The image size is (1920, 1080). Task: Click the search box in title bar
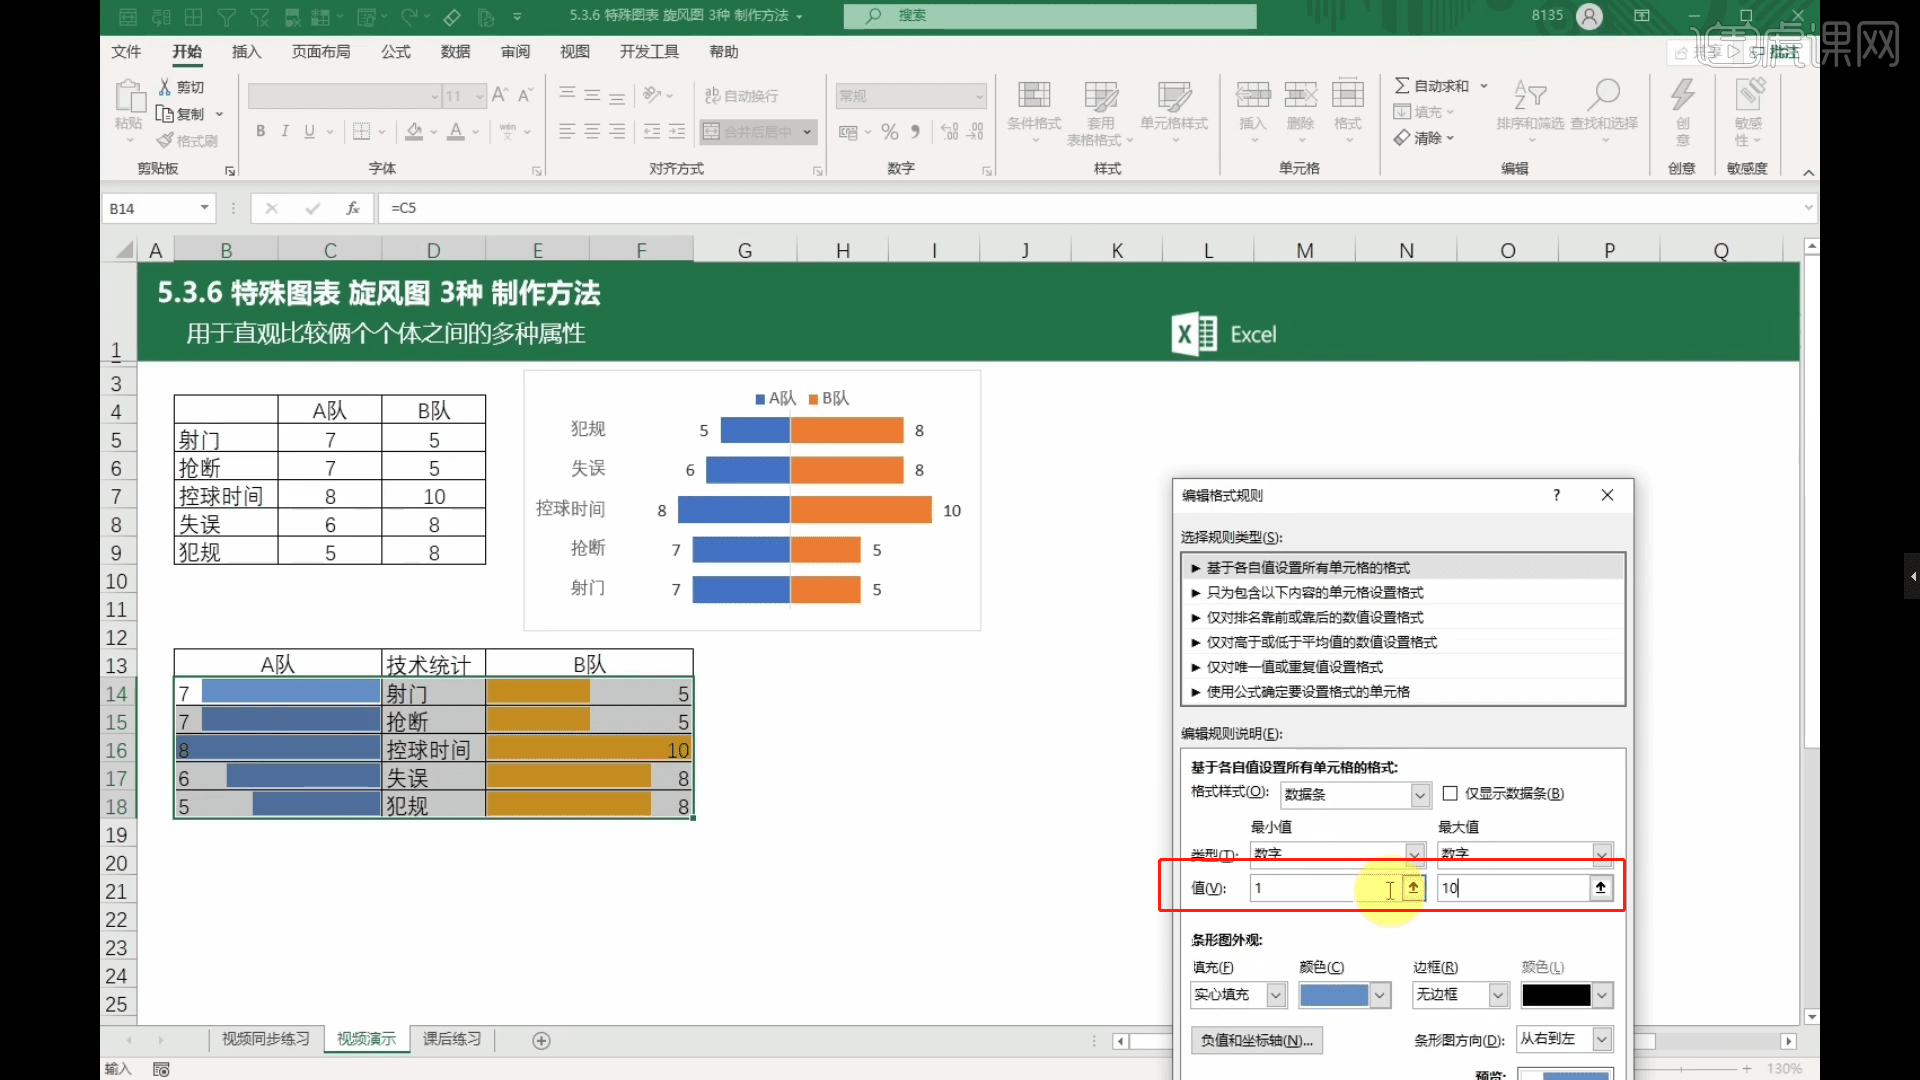1050,16
